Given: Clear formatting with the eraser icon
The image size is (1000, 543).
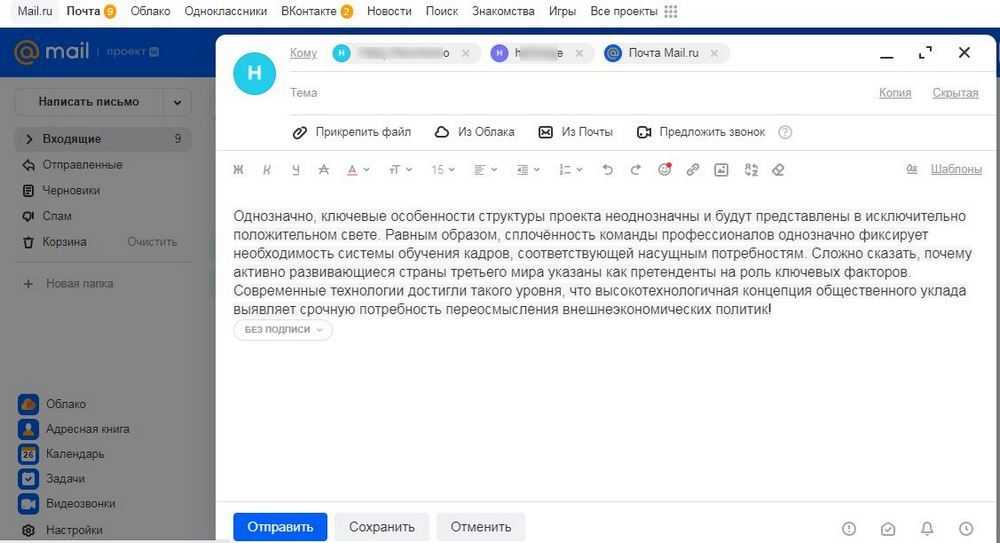Looking at the screenshot, I should click(778, 170).
